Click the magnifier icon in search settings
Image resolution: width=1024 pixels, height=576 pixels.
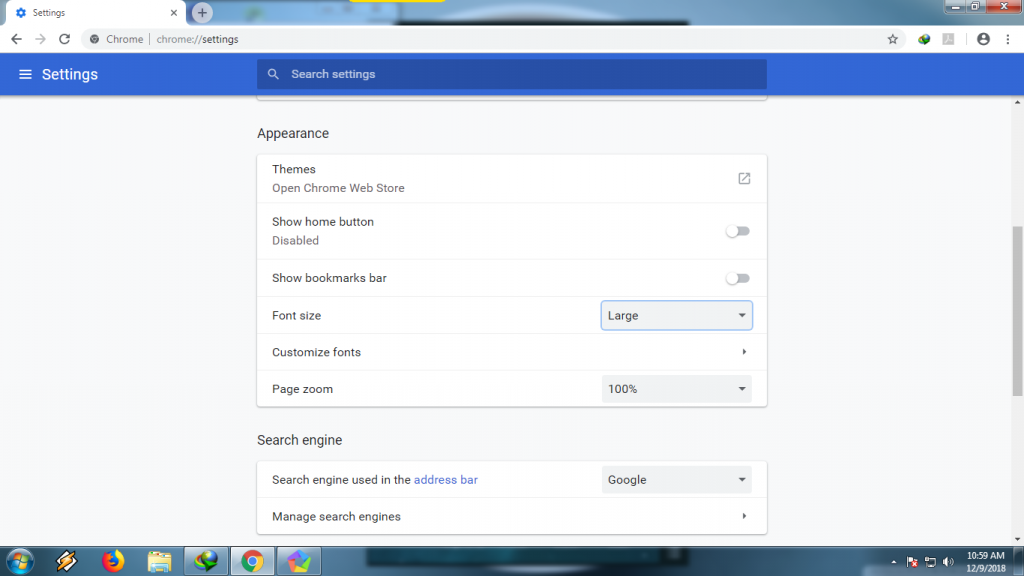point(273,74)
